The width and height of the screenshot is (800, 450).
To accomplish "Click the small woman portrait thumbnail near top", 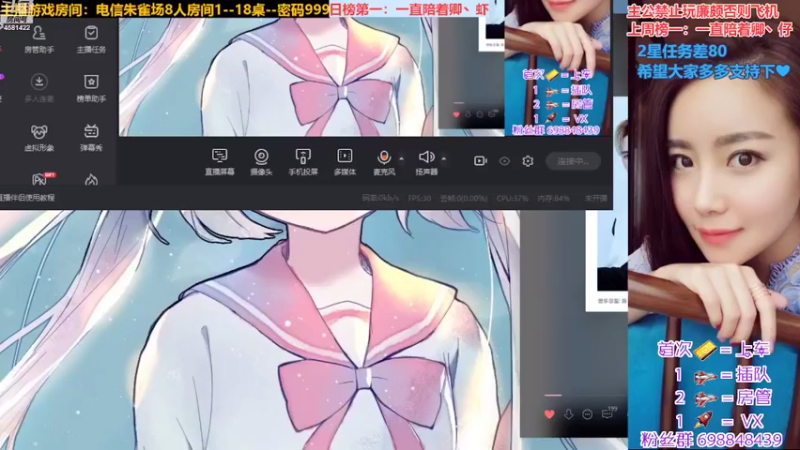I will [558, 67].
